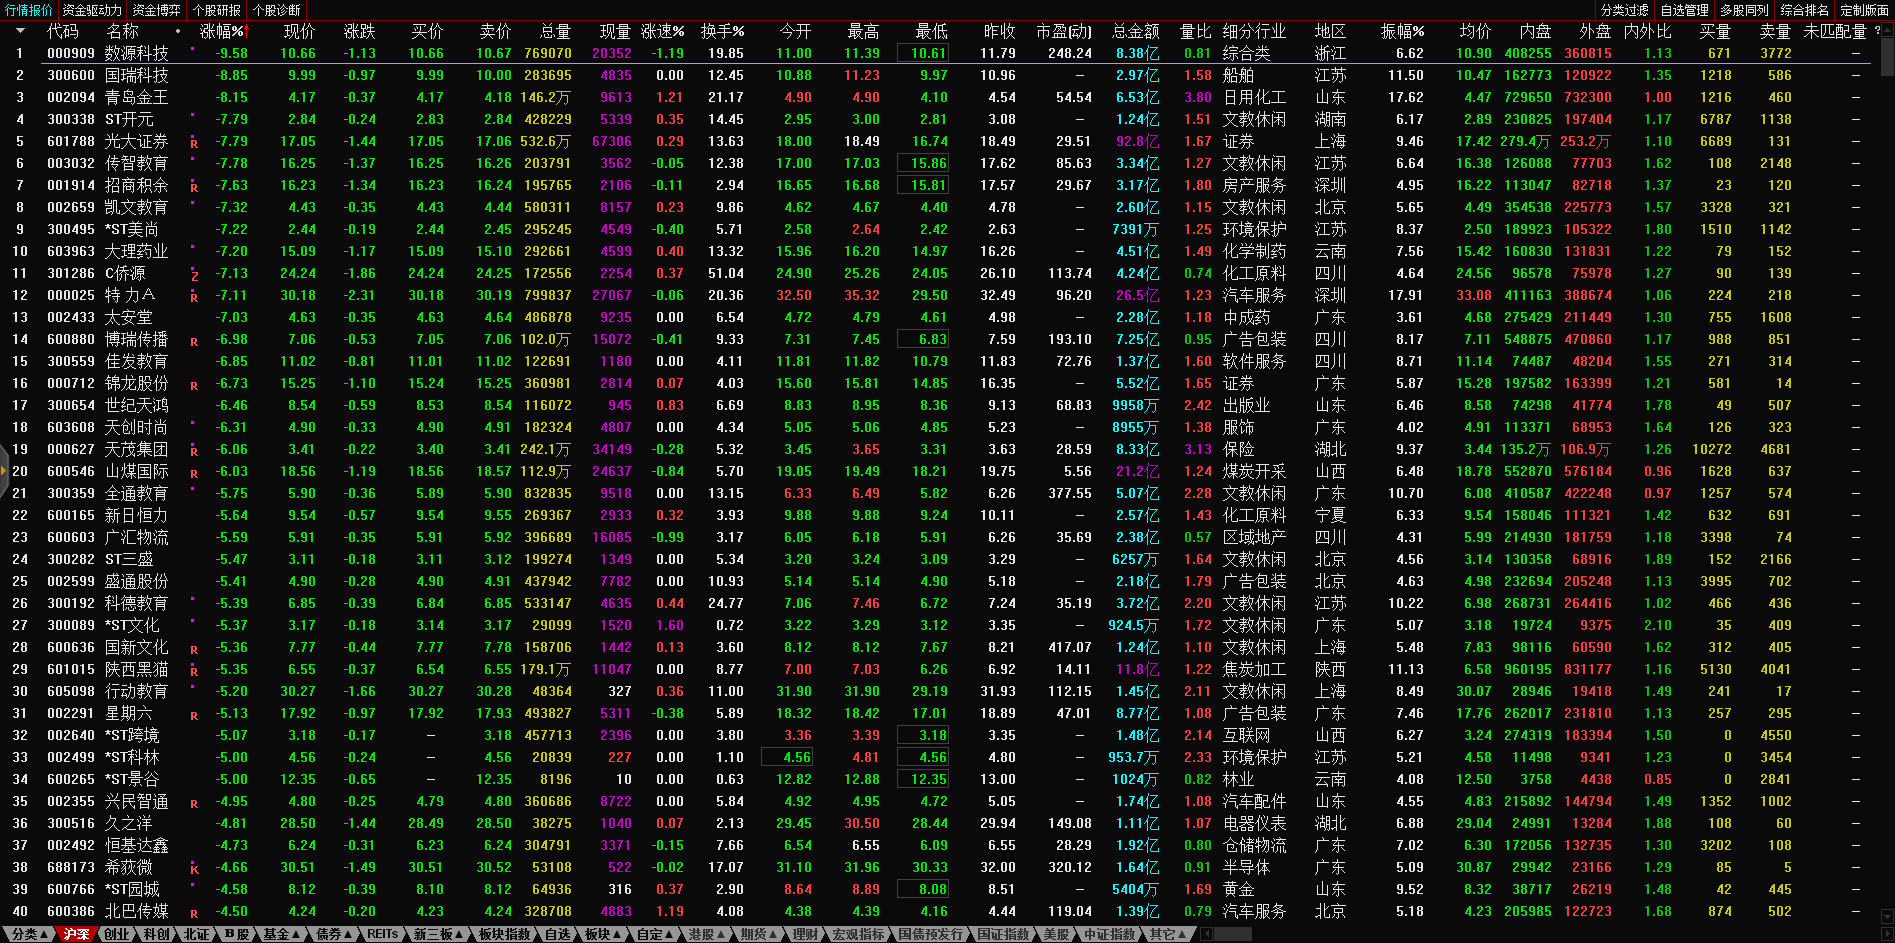Click the scroll-up arrow at top right
This screenshot has height=943, width=1895.
pos(1886,31)
